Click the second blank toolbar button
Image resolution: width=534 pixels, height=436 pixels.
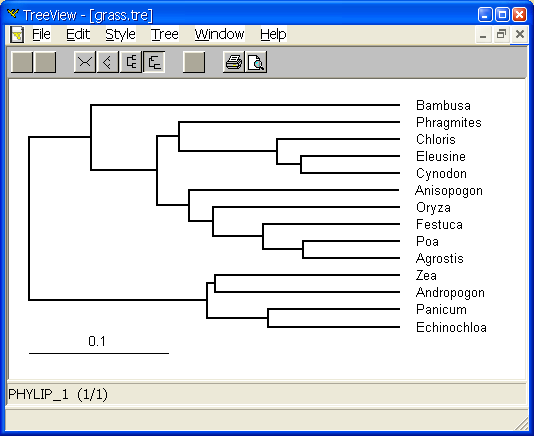coord(45,62)
